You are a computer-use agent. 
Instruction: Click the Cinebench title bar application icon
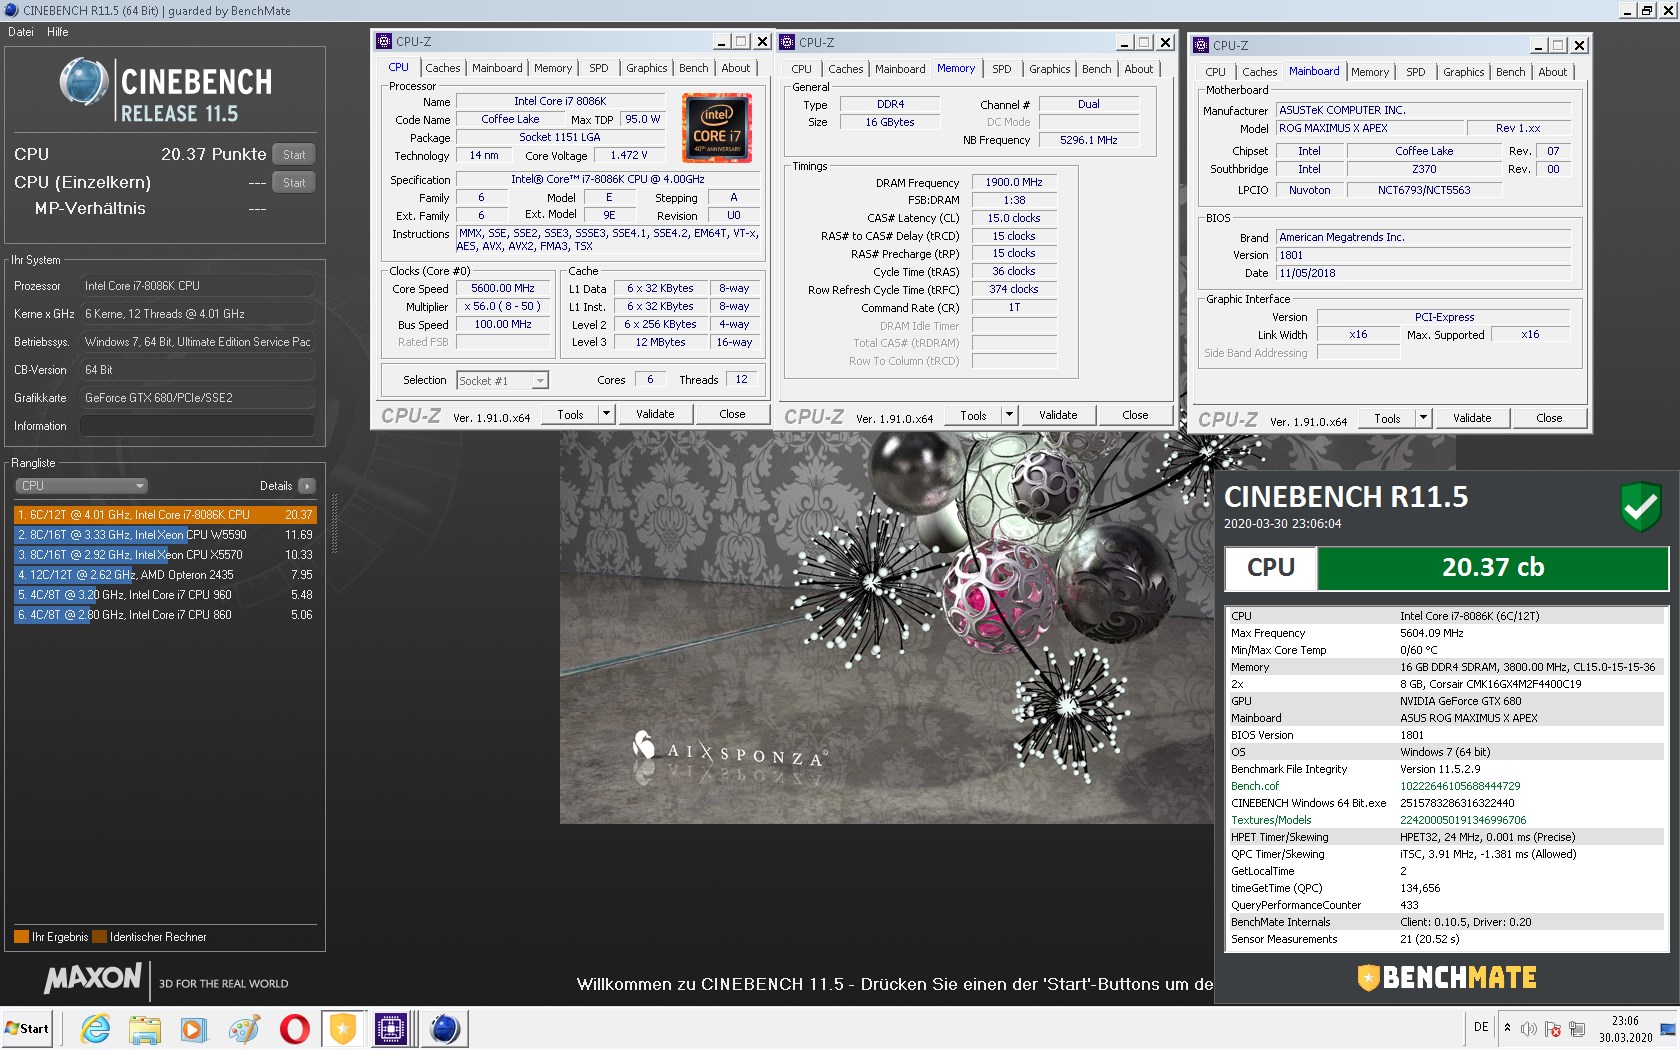(x=11, y=10)
